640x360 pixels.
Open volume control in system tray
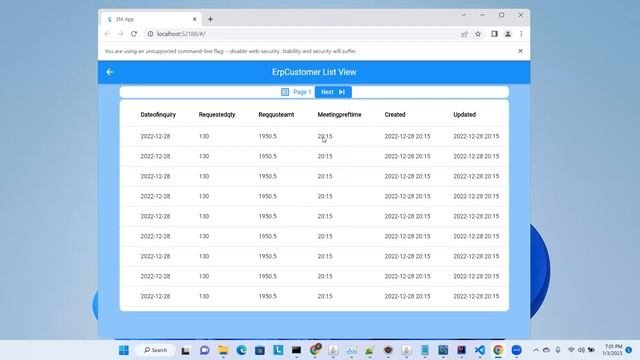pos(581,350)
